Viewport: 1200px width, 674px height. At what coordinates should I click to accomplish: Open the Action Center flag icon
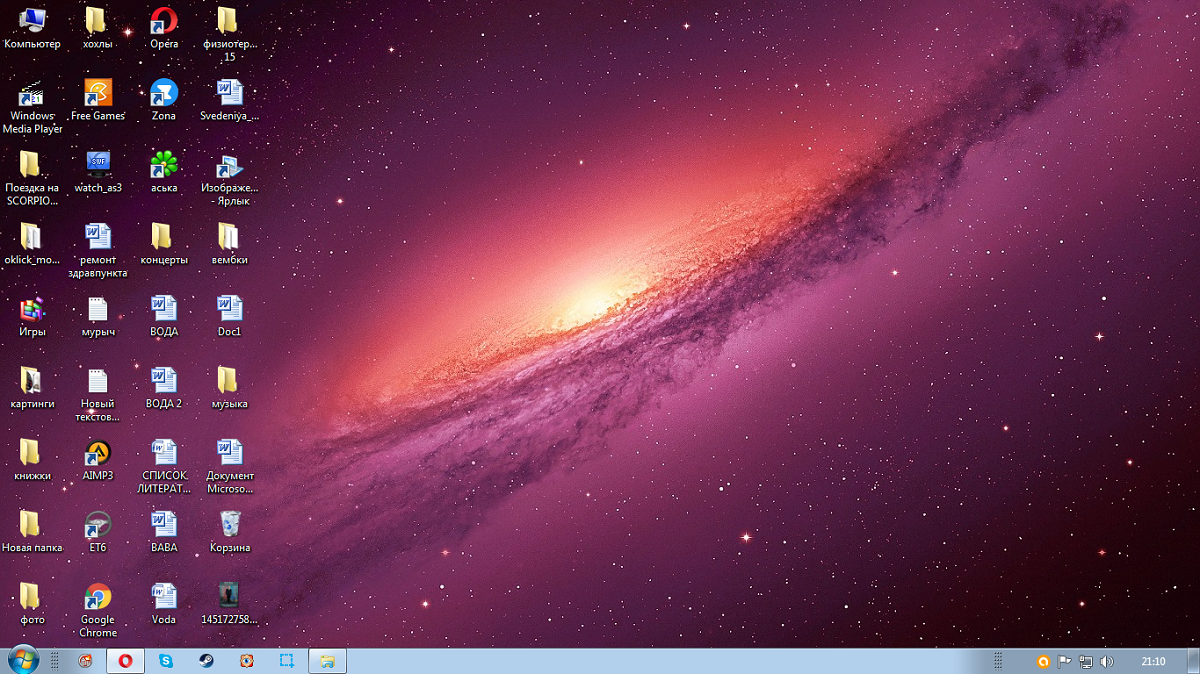tap(1064, 661)
